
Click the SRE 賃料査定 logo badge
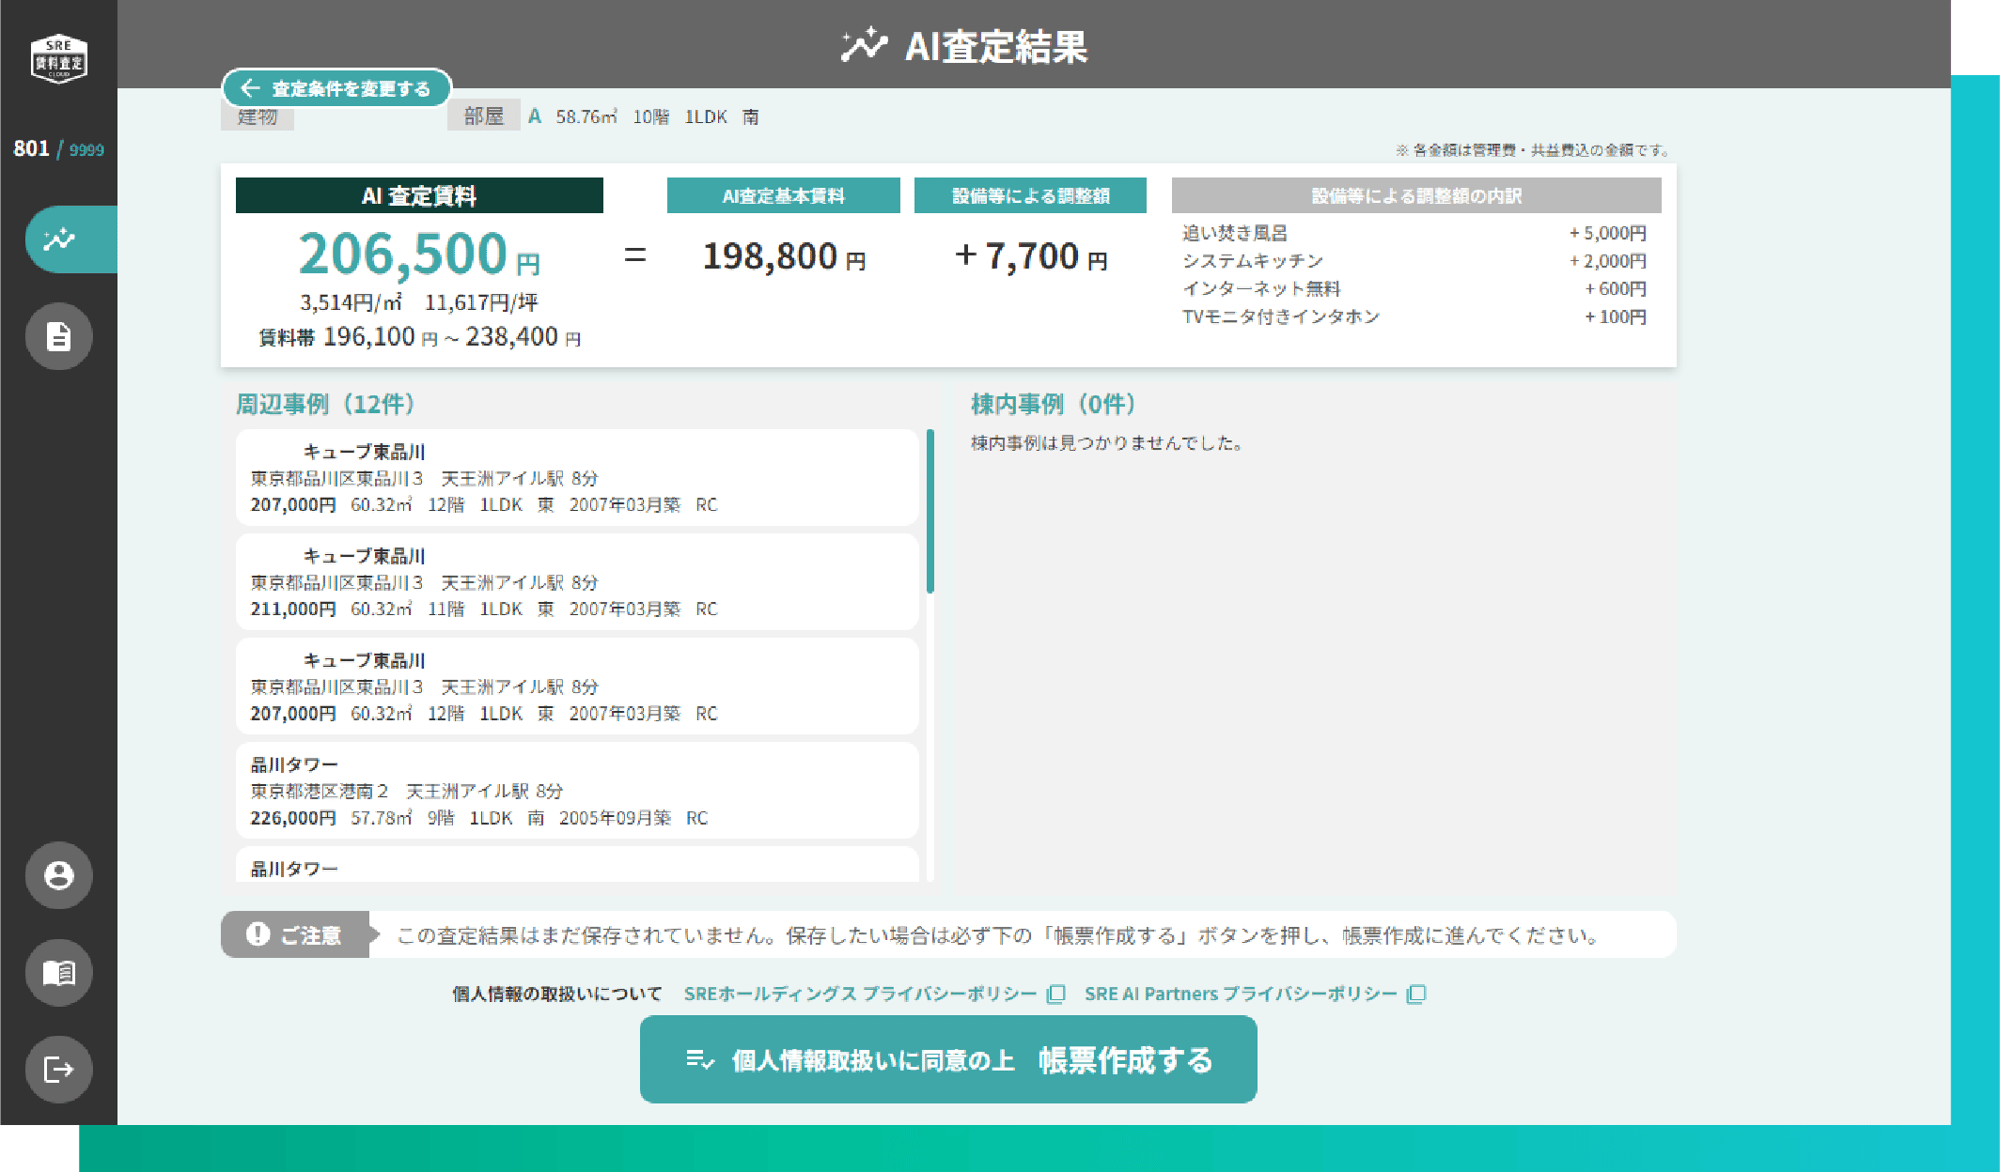(58, 58)
